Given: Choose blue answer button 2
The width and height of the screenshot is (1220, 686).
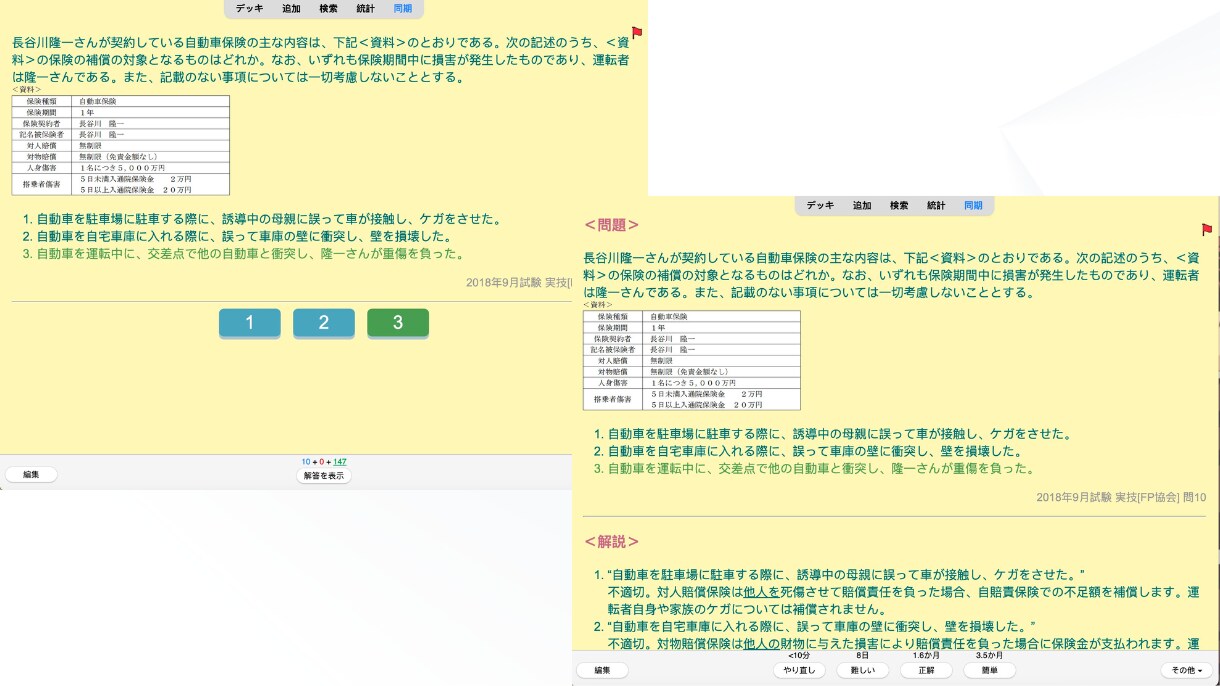Looking at the screenshot, I should click(x=324, y=323).
